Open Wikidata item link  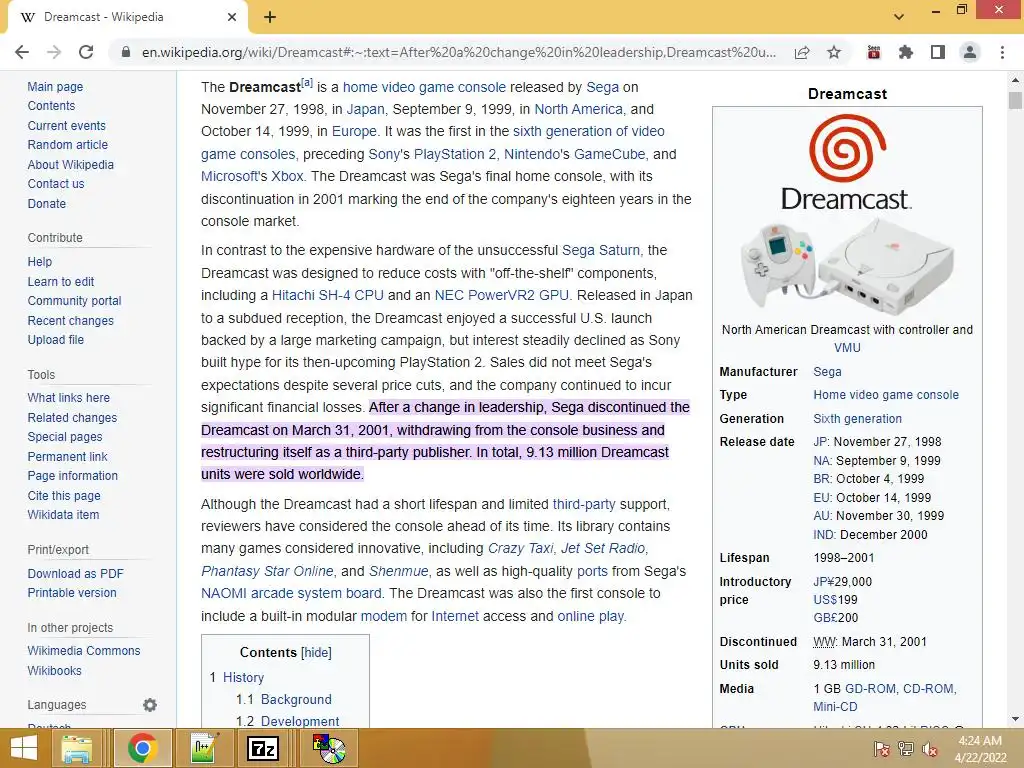tap(63, 515)
